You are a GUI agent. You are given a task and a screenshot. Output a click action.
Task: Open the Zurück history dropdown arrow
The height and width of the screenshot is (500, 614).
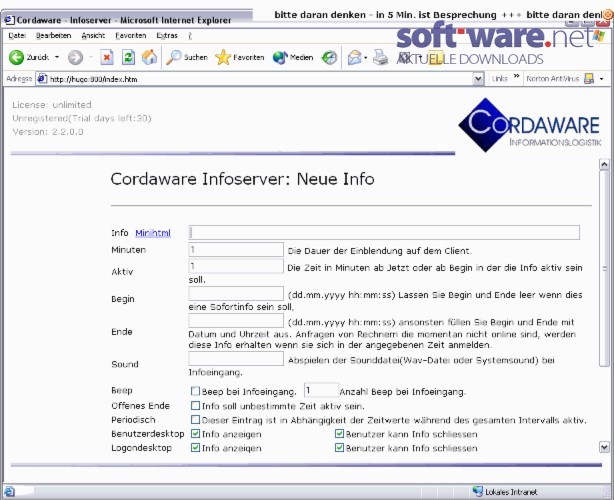point(57,57)
